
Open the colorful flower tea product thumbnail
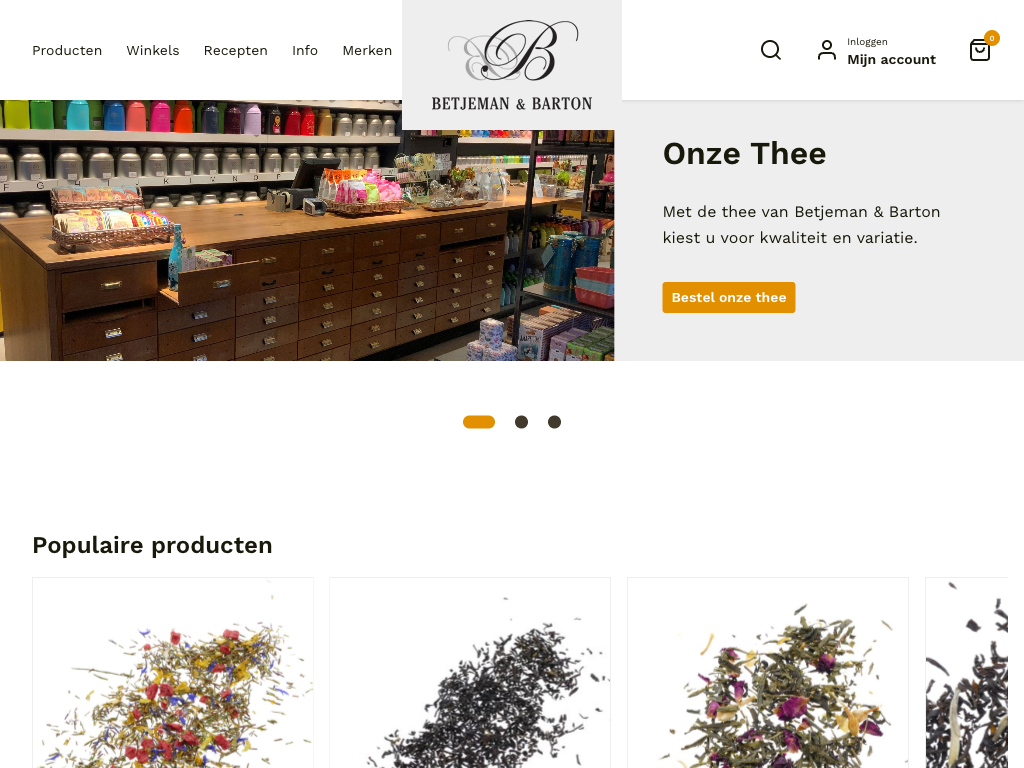click(x=173, y=673)
